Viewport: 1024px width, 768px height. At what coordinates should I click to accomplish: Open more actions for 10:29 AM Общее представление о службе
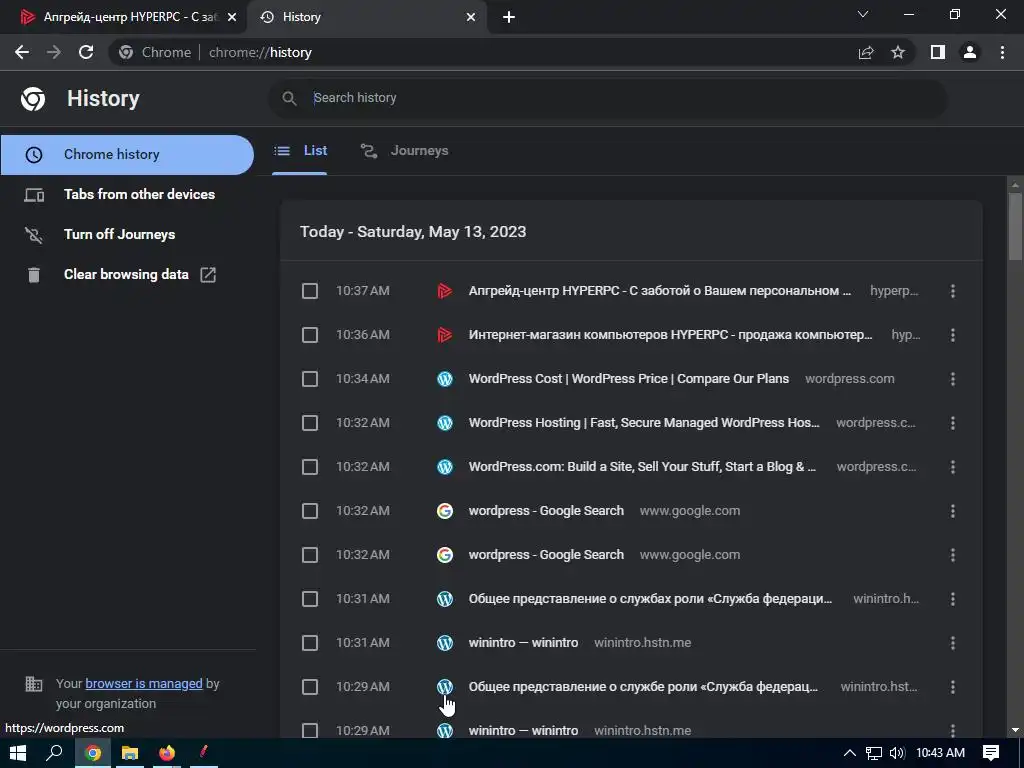click(x=953, y=687)
